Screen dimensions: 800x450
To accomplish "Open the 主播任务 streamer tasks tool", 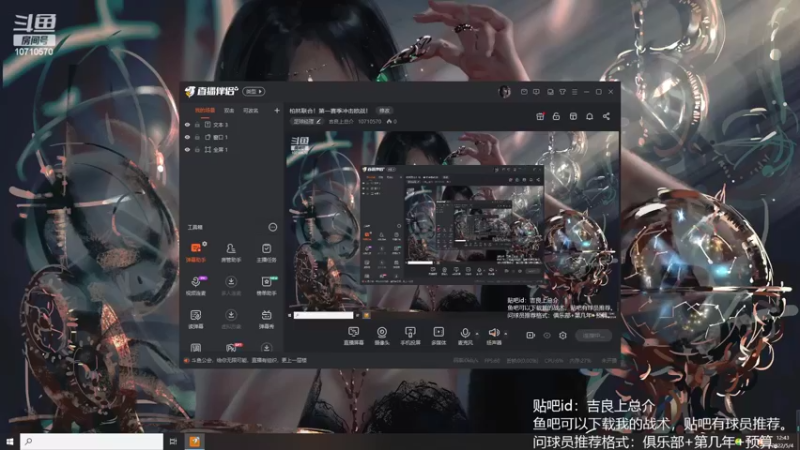I will tap(266, 252).
